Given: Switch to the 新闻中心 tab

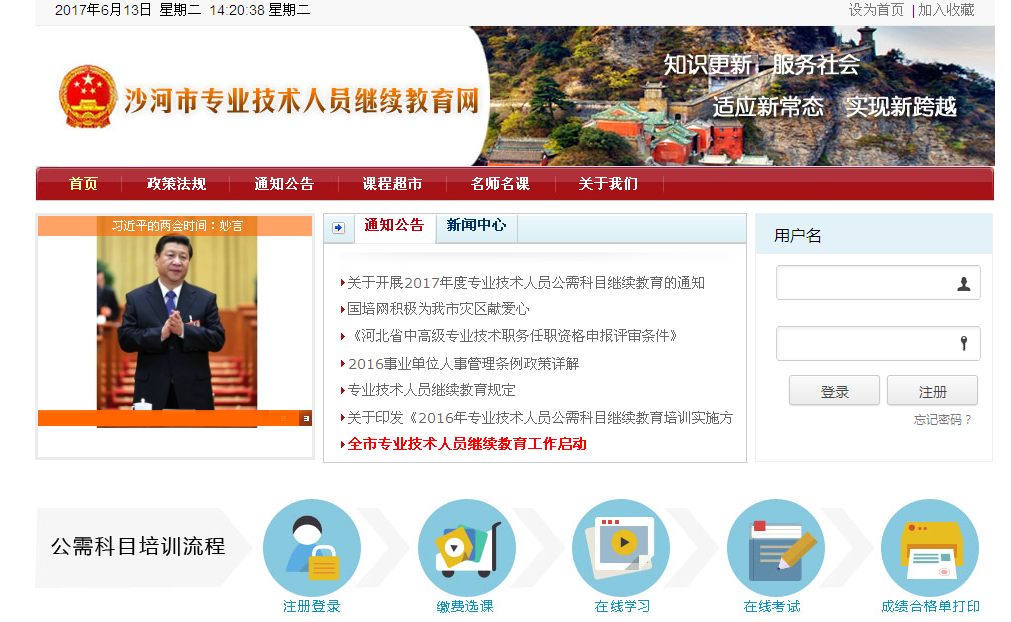Looking at the screenshot, I should click(x=476, y=226).
